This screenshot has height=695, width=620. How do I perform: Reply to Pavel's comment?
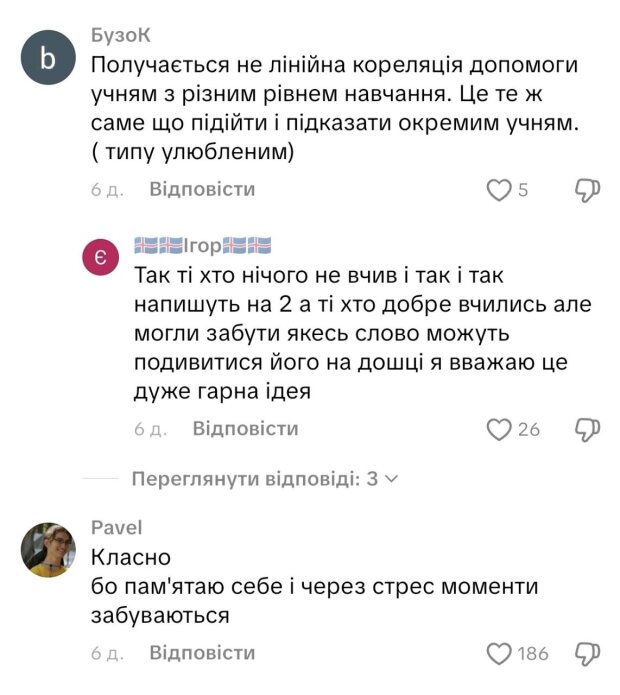[x=202, y=653]
